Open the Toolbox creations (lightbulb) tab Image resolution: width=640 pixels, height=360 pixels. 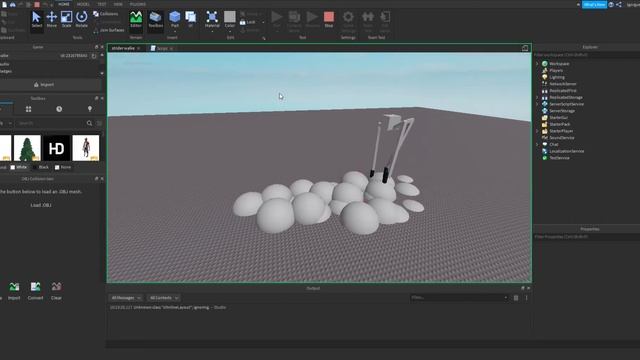point(90,109)
